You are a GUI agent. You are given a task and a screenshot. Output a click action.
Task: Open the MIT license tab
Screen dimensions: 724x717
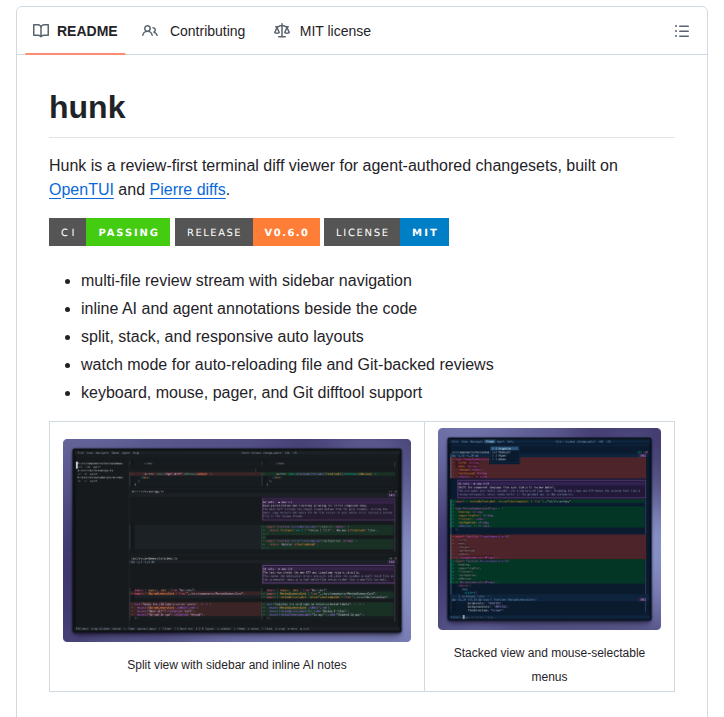click(x=322, y=31)
